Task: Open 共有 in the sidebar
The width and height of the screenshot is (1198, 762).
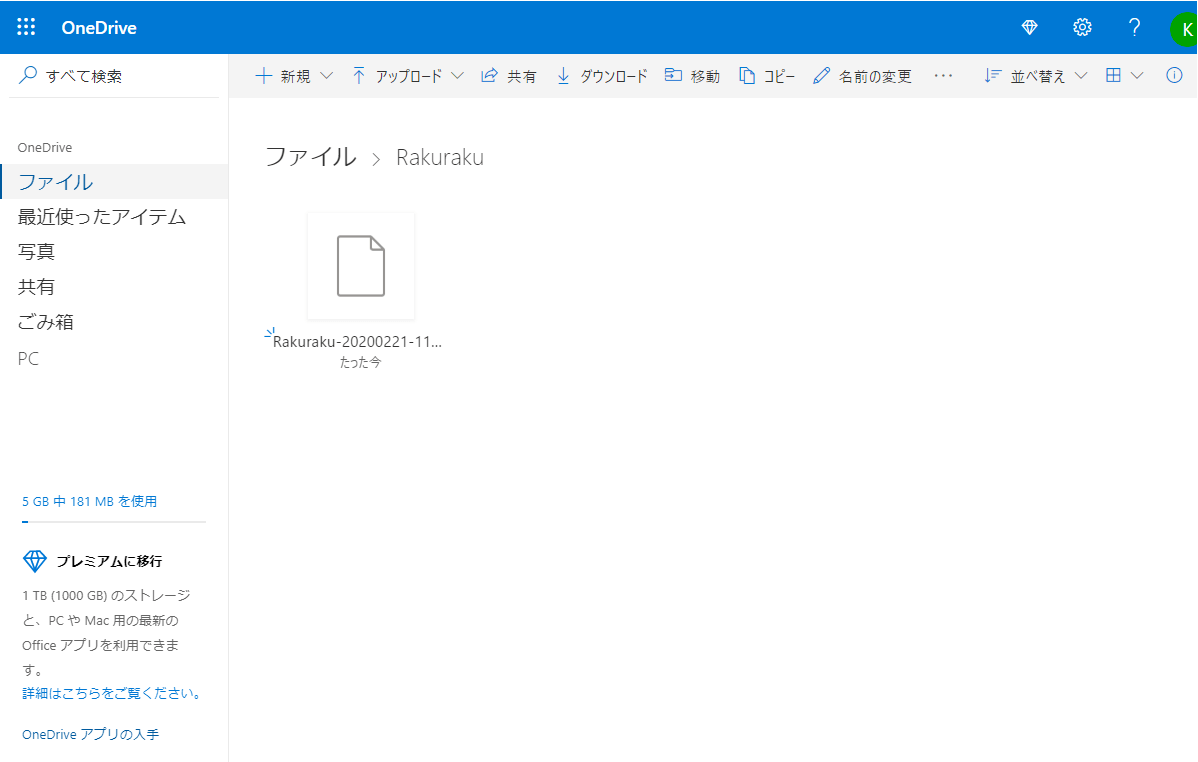Action: tap(36, 287)
